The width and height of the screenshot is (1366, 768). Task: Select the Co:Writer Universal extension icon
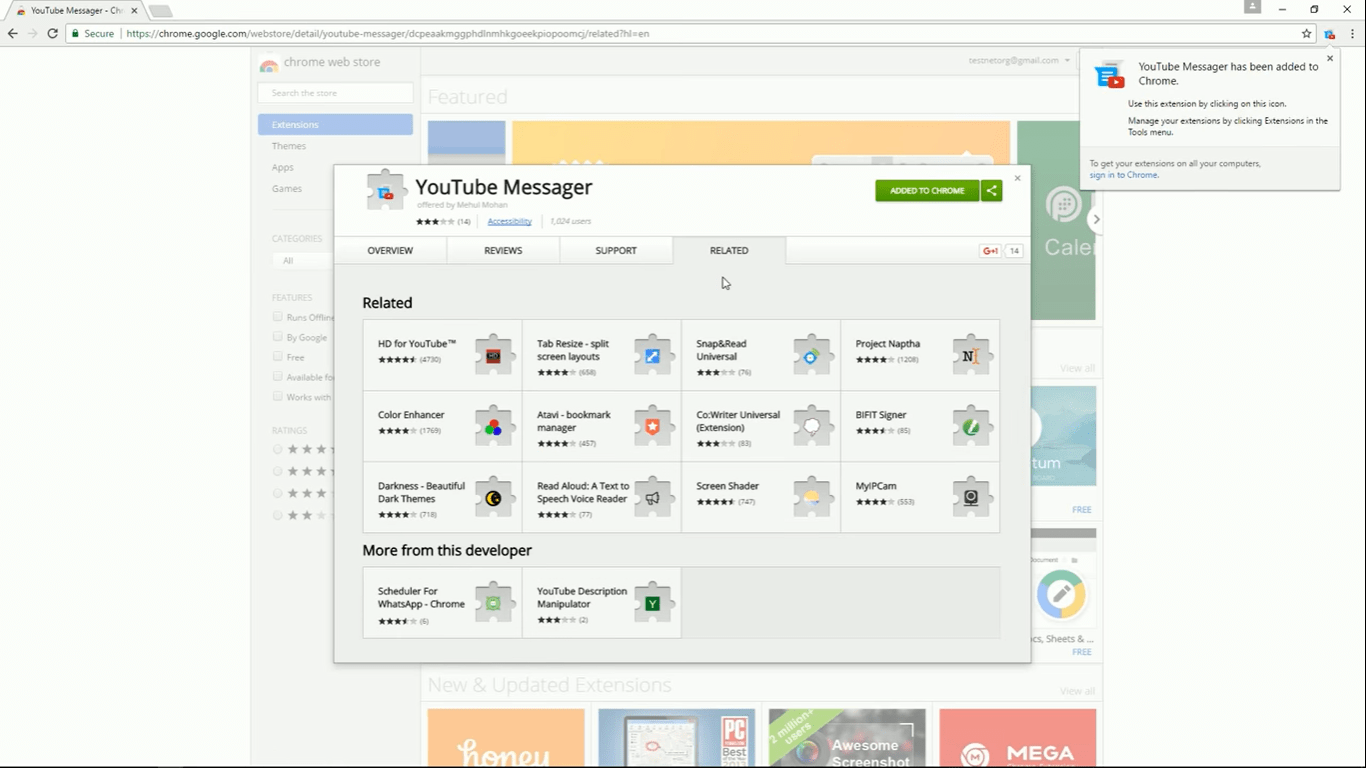coord(812,426)
